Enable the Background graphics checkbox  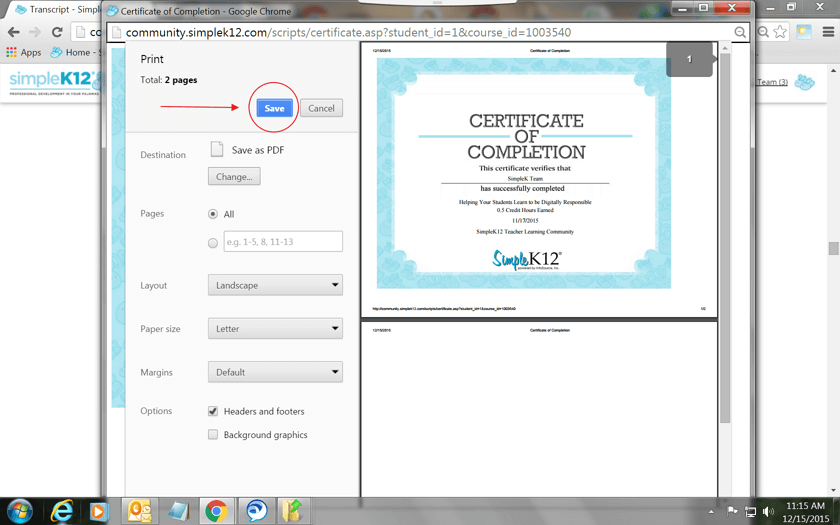(x=213, y=434)
